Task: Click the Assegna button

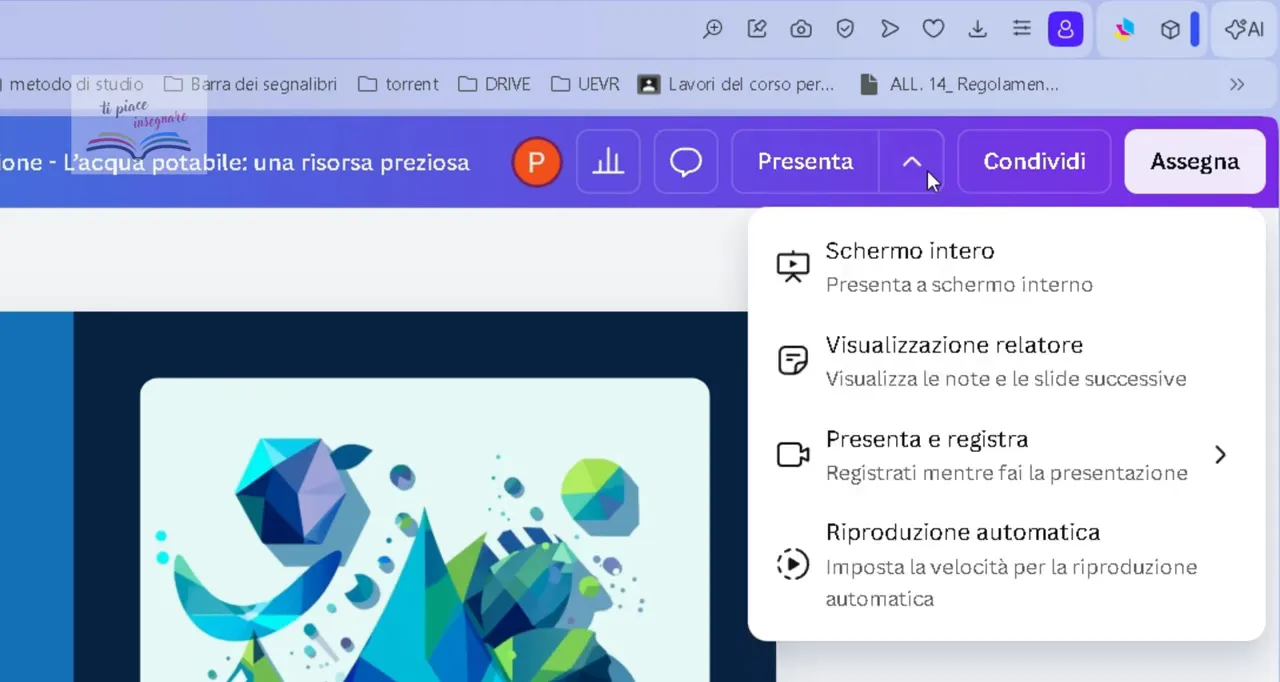Action: [x=1195, y=162]
